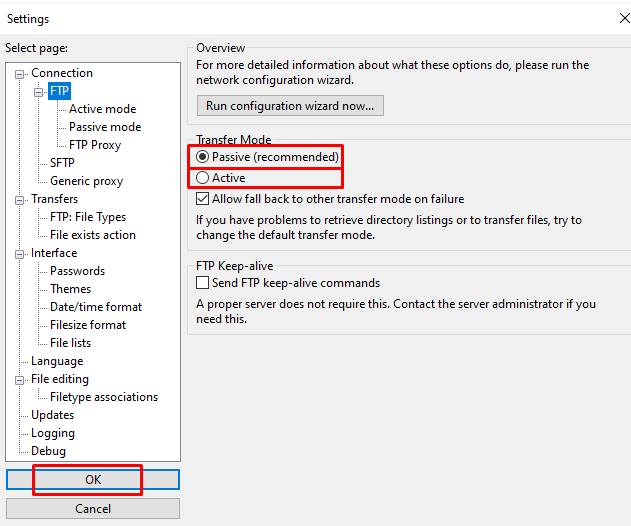Open the Passive mode settings page
The height and width of the screenshot is (526, 631).
pyautogui.click(x=105, y=127)
